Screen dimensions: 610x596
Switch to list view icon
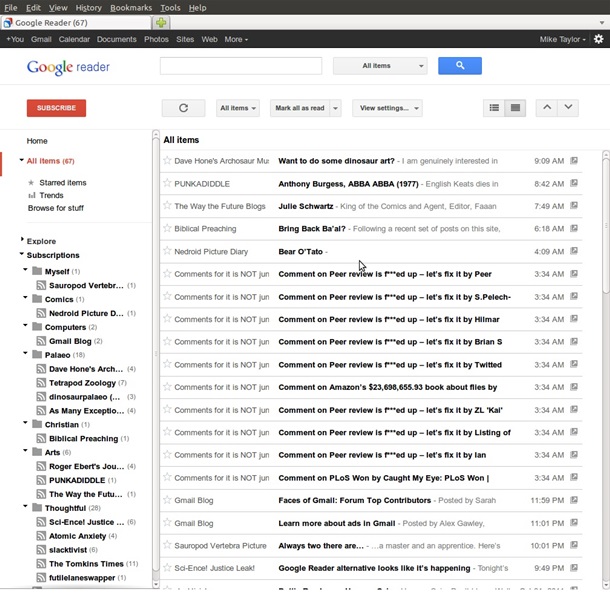516,108
